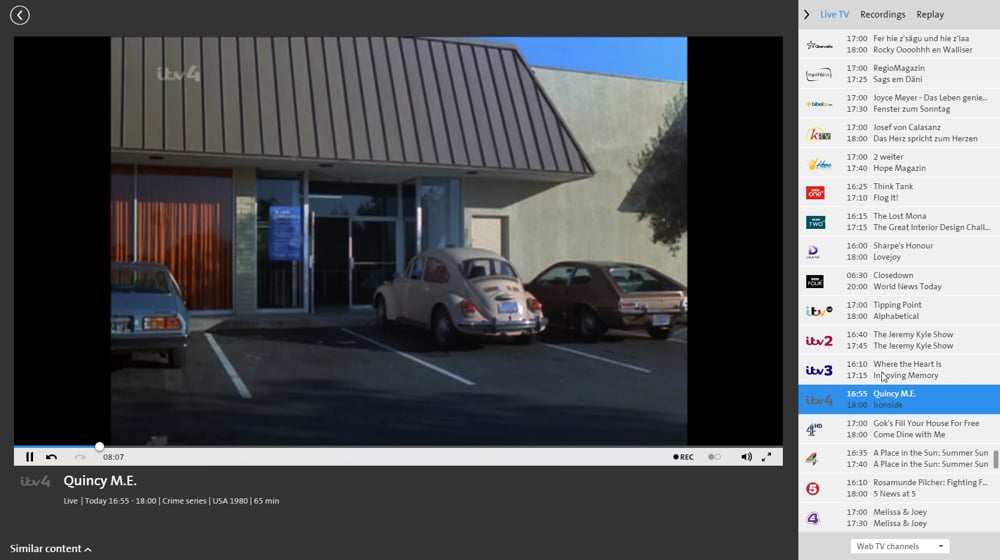Image resolution: width=1000 pixels, height=560 pixels.
Task: Select the ITV2 channel logo
Action: coord(819,341)
